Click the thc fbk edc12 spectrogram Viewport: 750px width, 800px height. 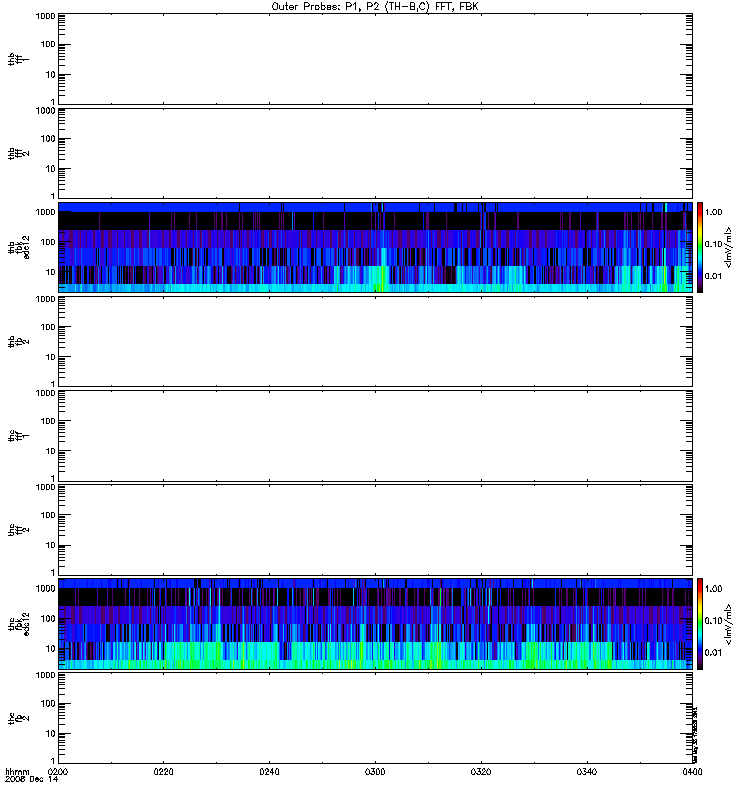[x=375, y=624]
